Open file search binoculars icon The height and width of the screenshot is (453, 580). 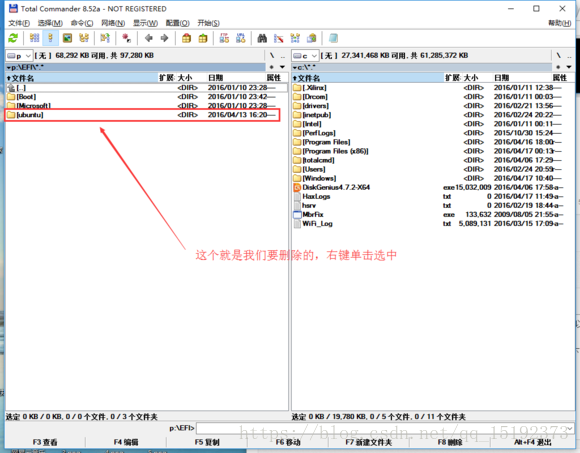pyautogui.click(x=262, y=38)
